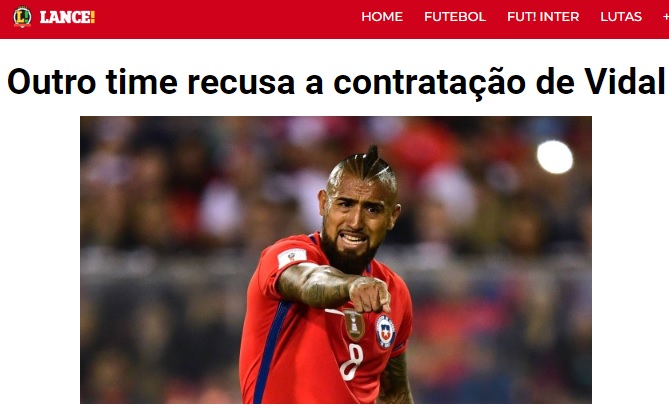The height and width of the screenshot is (408, 669).
Task: Click the empty red header bar area
Action: [226, 17]
